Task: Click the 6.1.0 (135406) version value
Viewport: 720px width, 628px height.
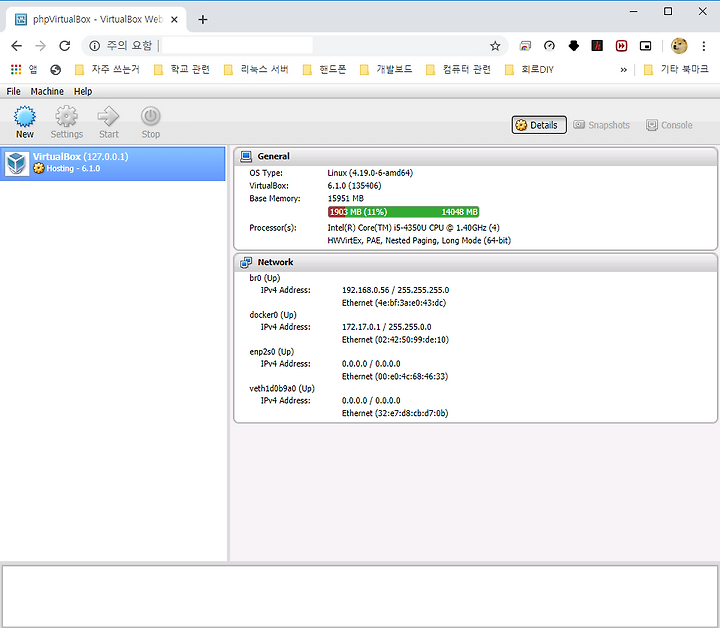Action: [354, 186]
